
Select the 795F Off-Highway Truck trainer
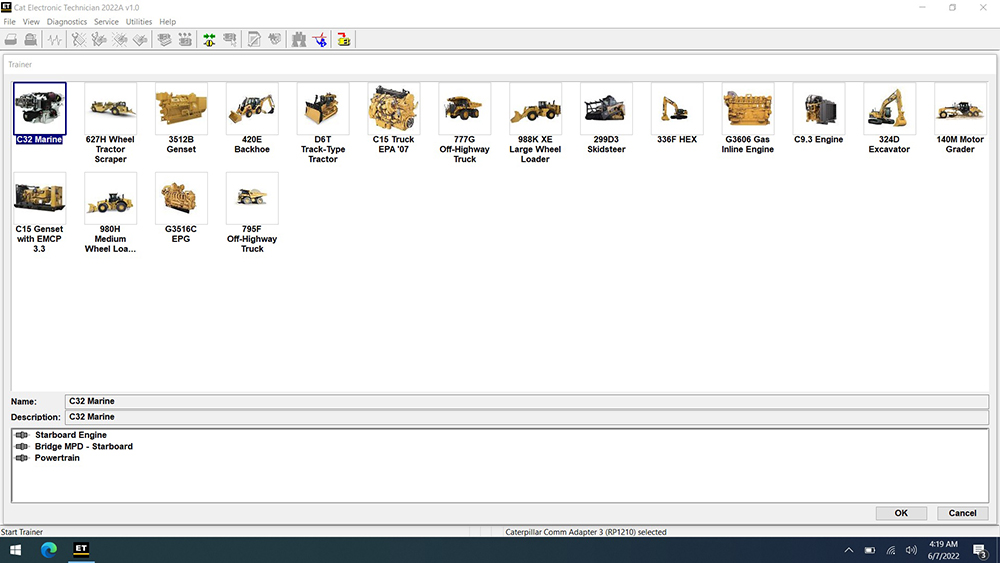point(252,213)
